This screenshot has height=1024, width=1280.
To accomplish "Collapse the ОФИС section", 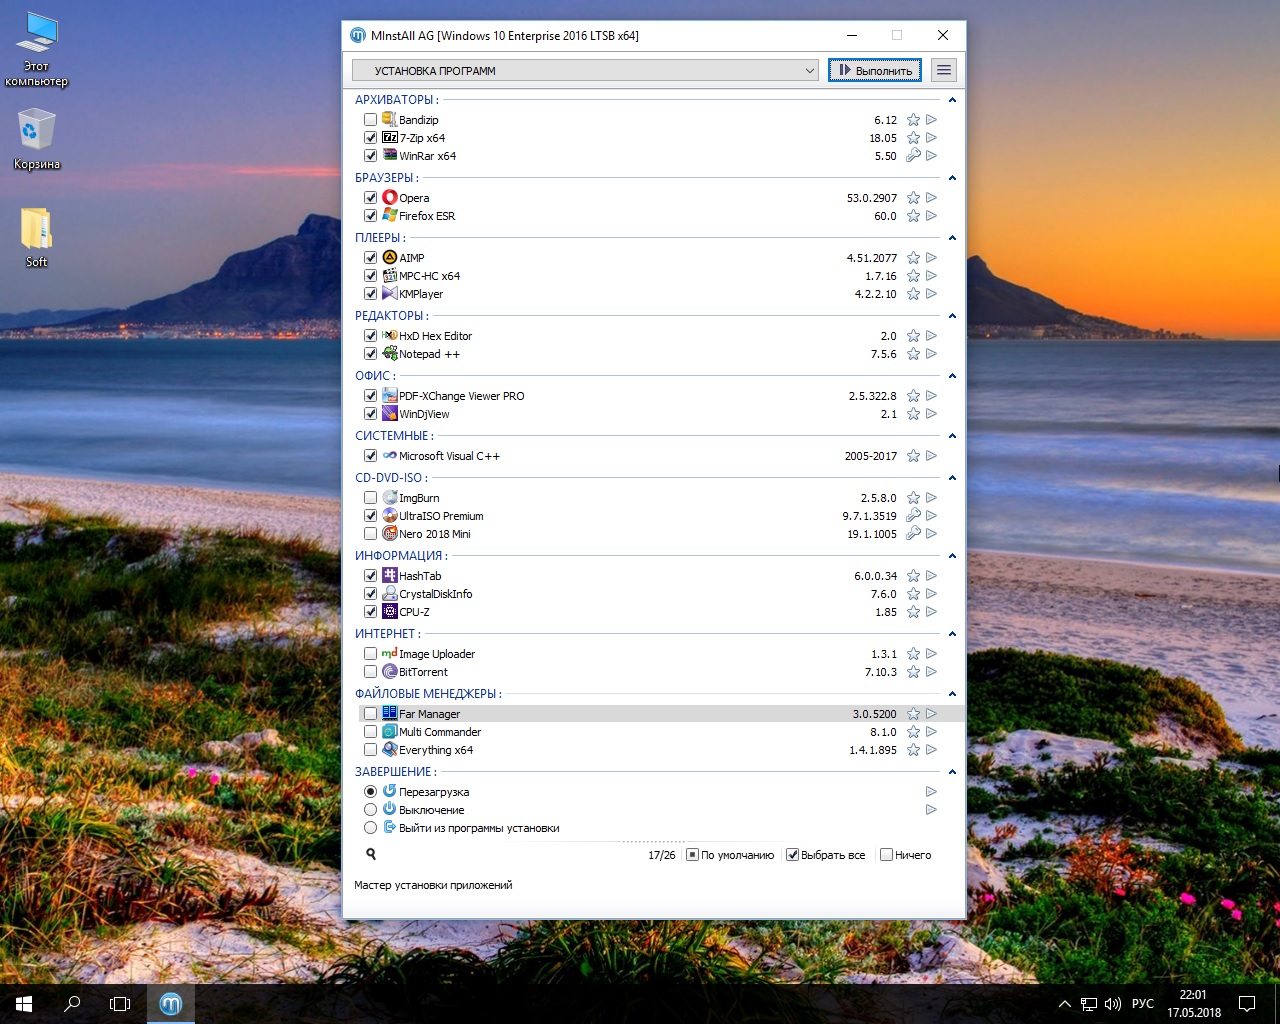I will (952, 376).
